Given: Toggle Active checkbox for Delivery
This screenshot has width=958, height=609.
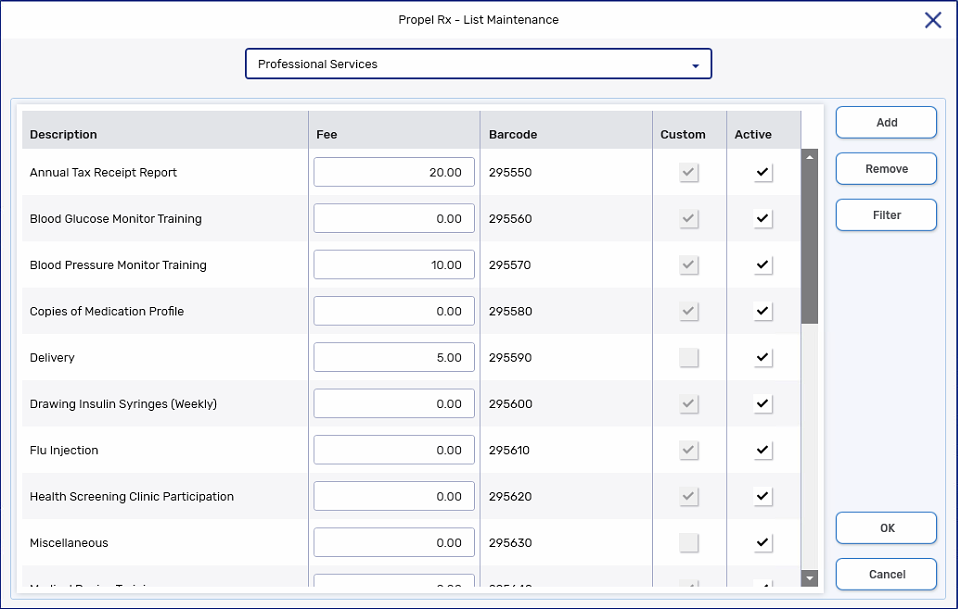Looking at the screenshot, I should (763, 357).
